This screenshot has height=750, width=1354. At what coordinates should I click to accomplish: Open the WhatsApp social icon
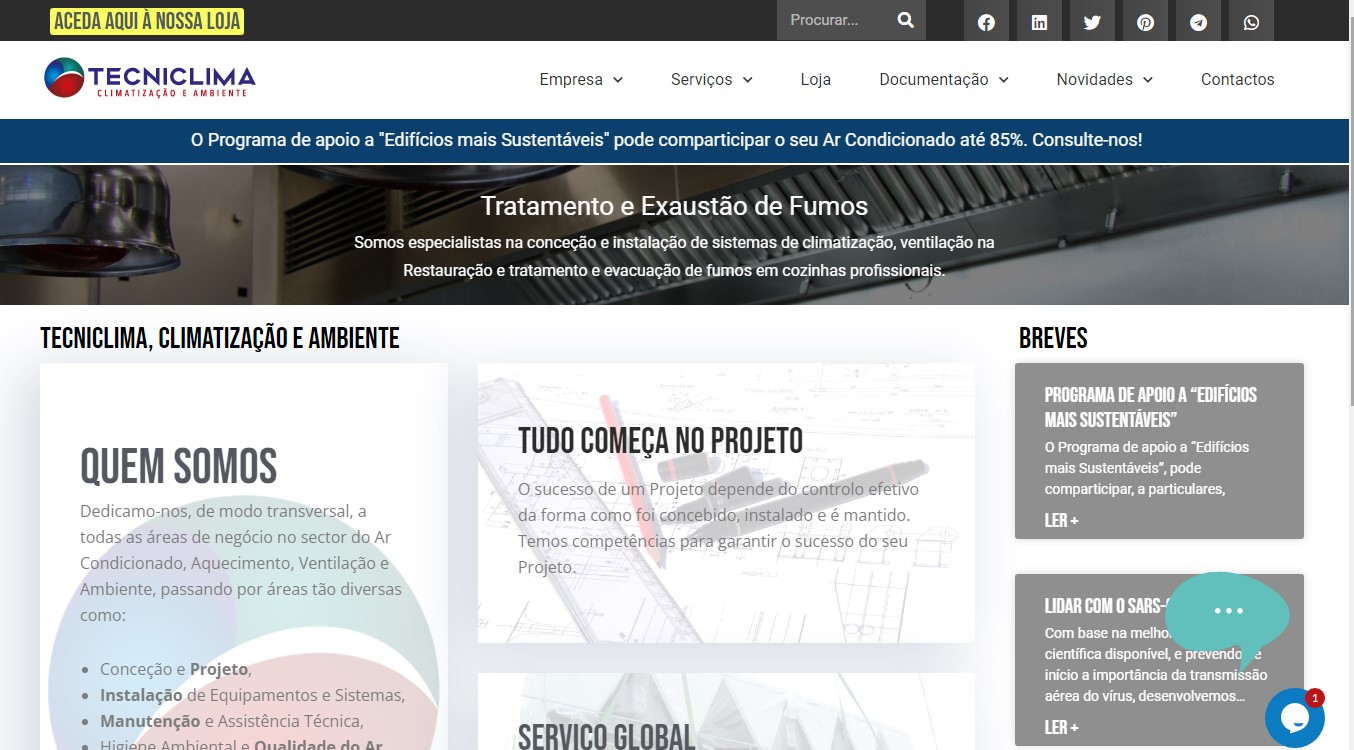1251,22
